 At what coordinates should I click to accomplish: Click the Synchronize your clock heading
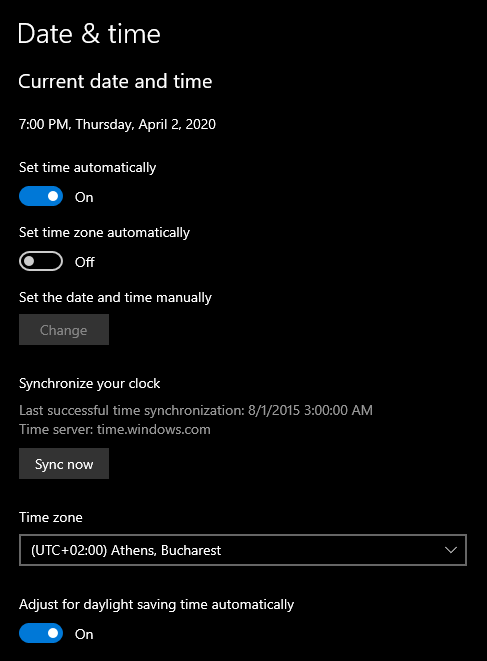pyautogui.click(x=89, y=384)
